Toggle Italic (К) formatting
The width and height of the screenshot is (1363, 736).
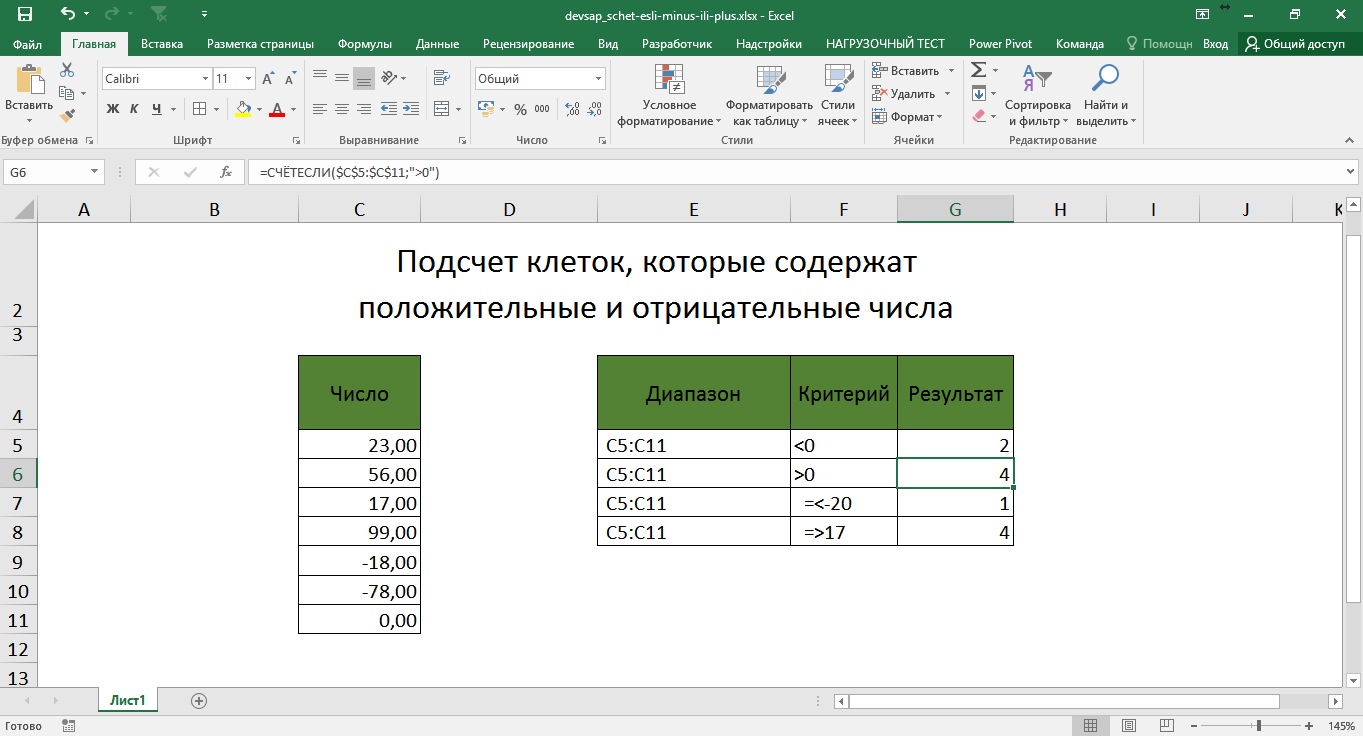[x=134, y=109]
